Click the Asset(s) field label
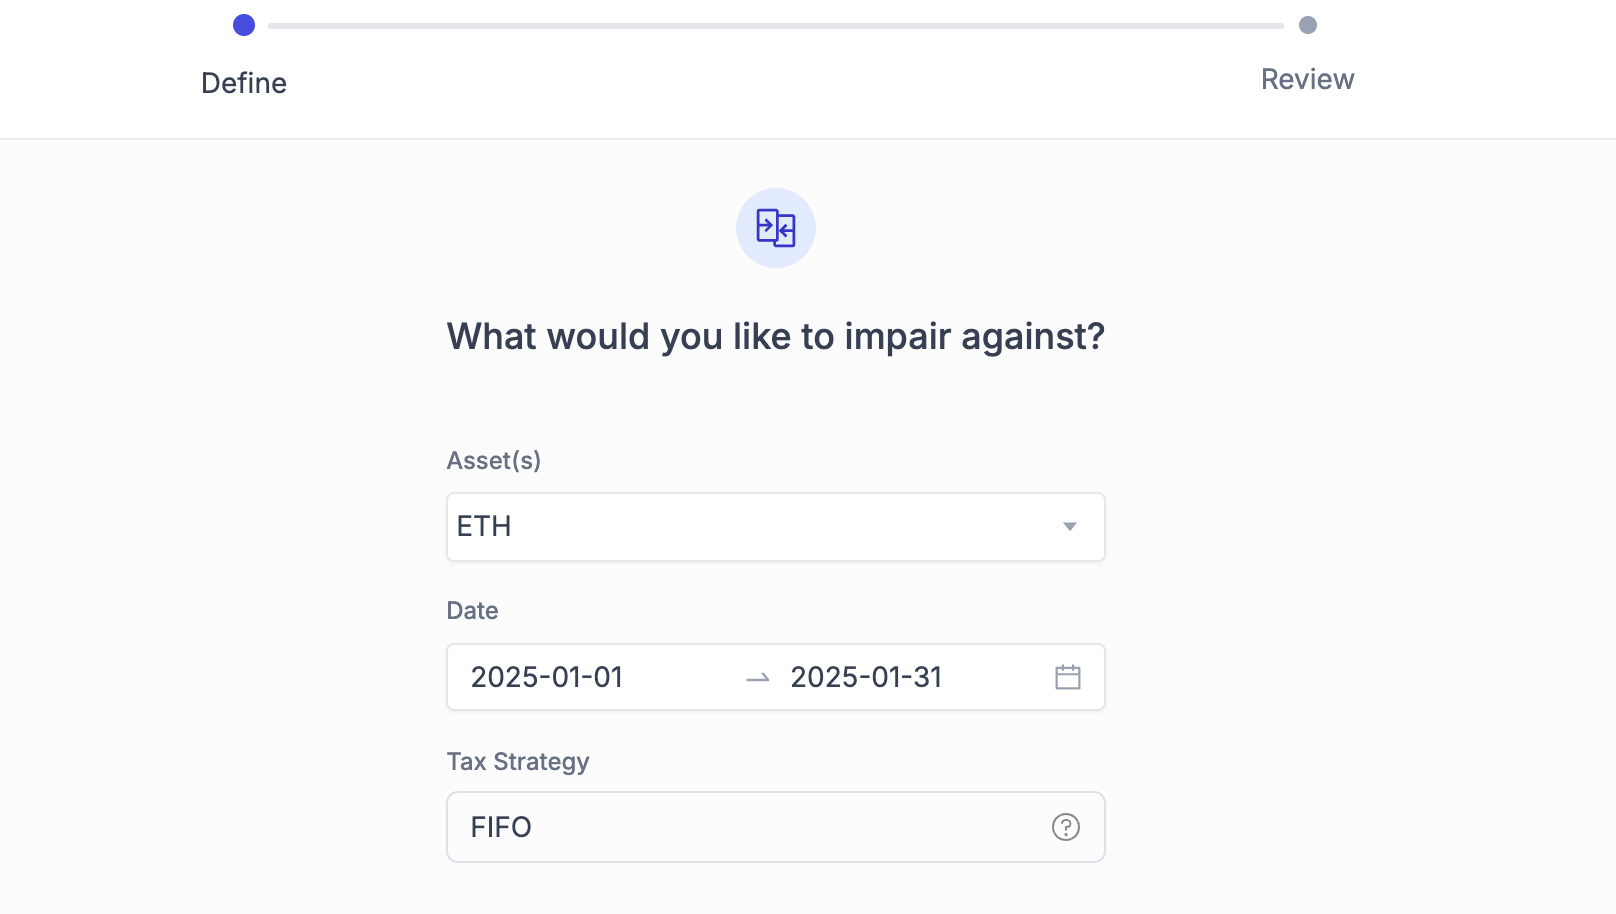The height and width of the screenshot is (914, 1616). [494, 460]
